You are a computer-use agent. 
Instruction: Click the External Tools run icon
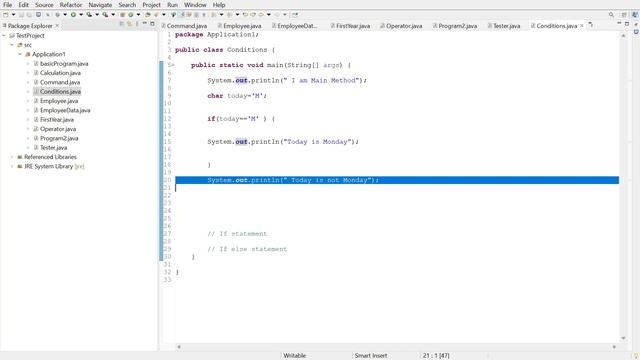(105, 15)
